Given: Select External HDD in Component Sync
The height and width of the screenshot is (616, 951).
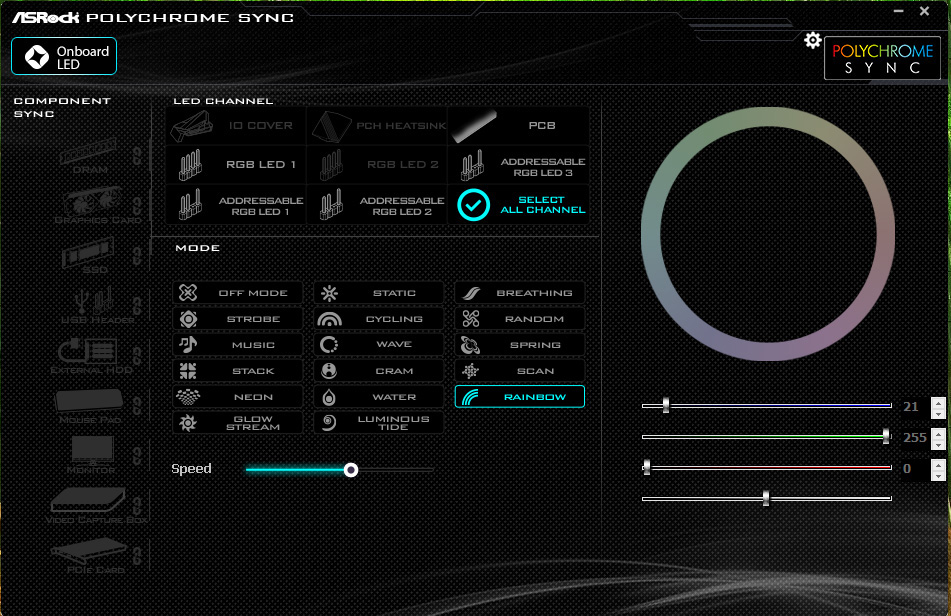Looking at the screenshot, I should click(x=91, y=357).
